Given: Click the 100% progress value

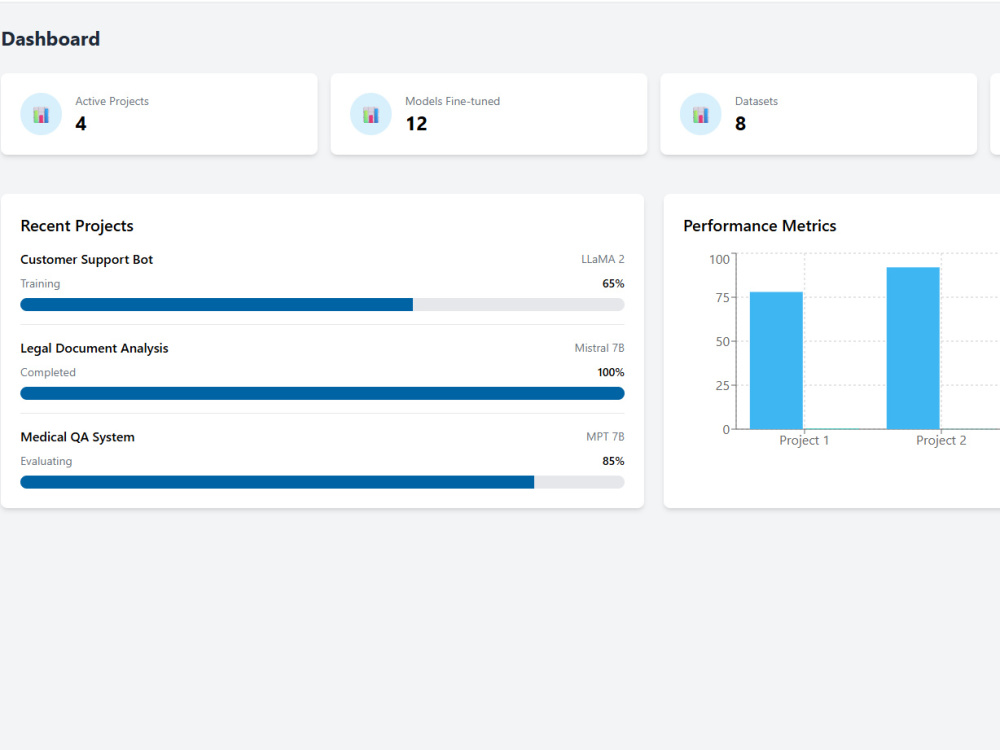Looking at the screenshot, I should [611, 372].
